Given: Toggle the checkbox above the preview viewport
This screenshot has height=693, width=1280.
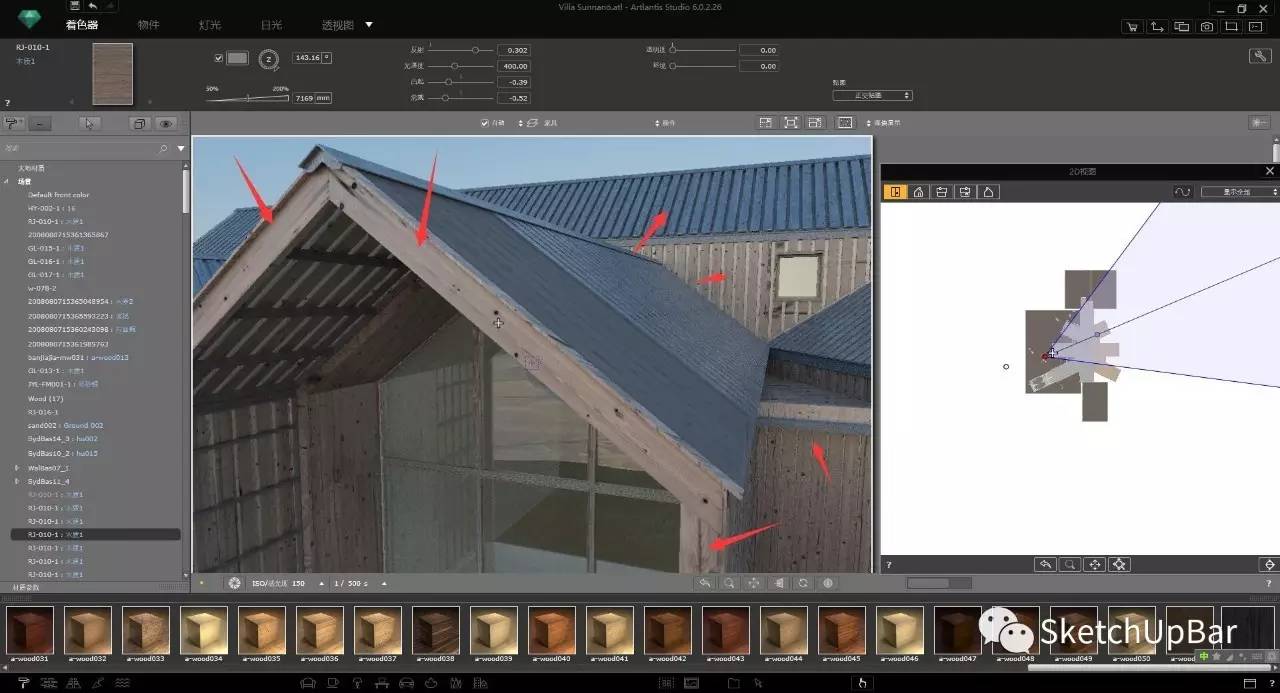Looking at the screenshot, I should (485, 123).
